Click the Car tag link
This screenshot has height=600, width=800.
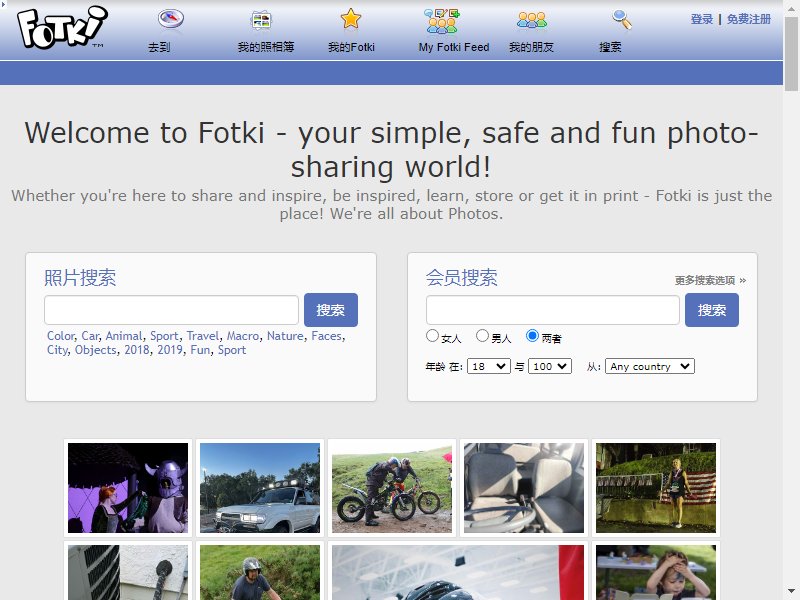pyautogui.click(x=90, y=336)
